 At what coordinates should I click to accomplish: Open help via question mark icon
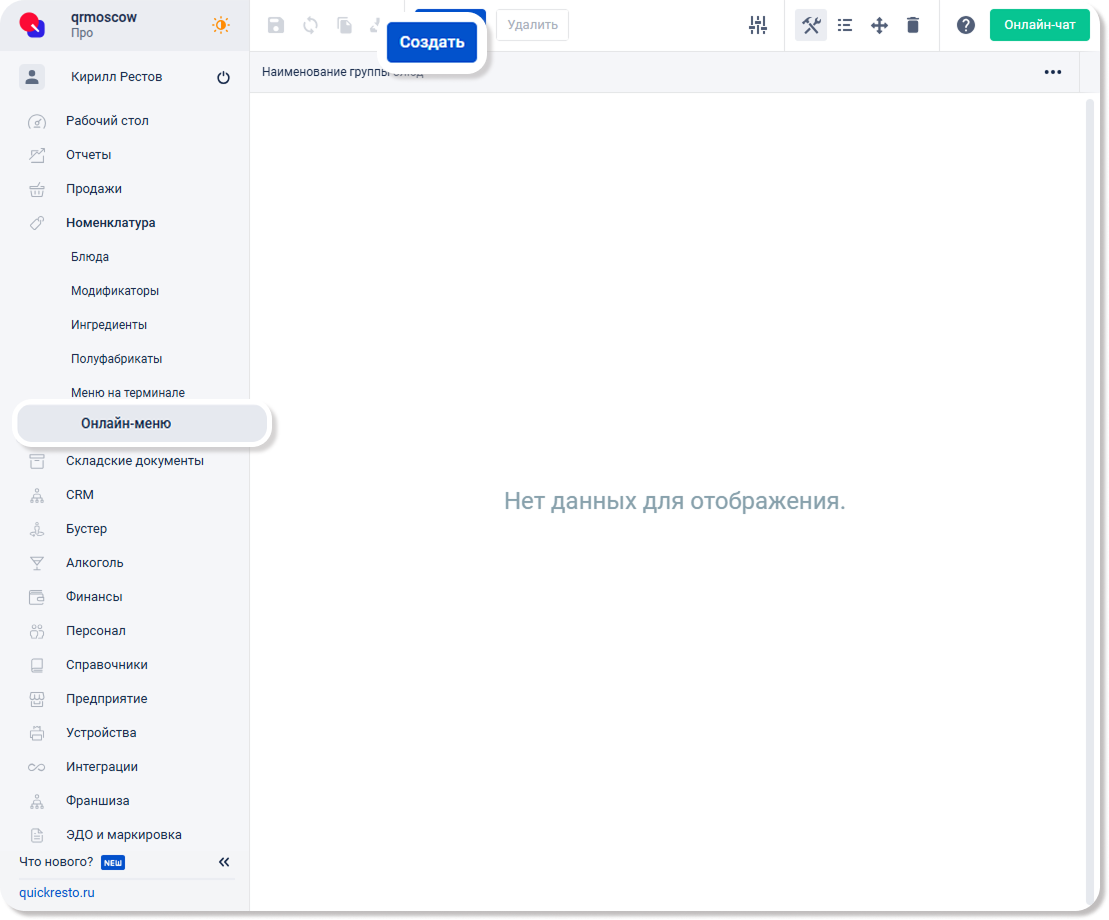tap(965, 25)
